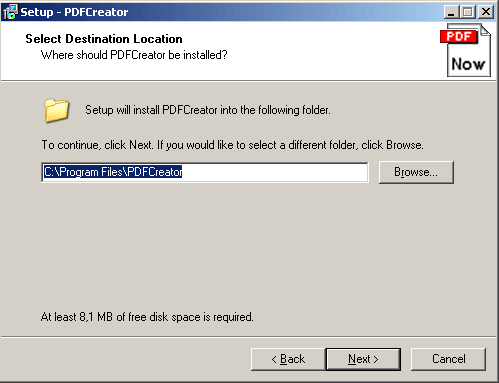Viewport: 499px width, 383px height.
Task: Click the free disk space requirement text
Action: tap(147, 317)
